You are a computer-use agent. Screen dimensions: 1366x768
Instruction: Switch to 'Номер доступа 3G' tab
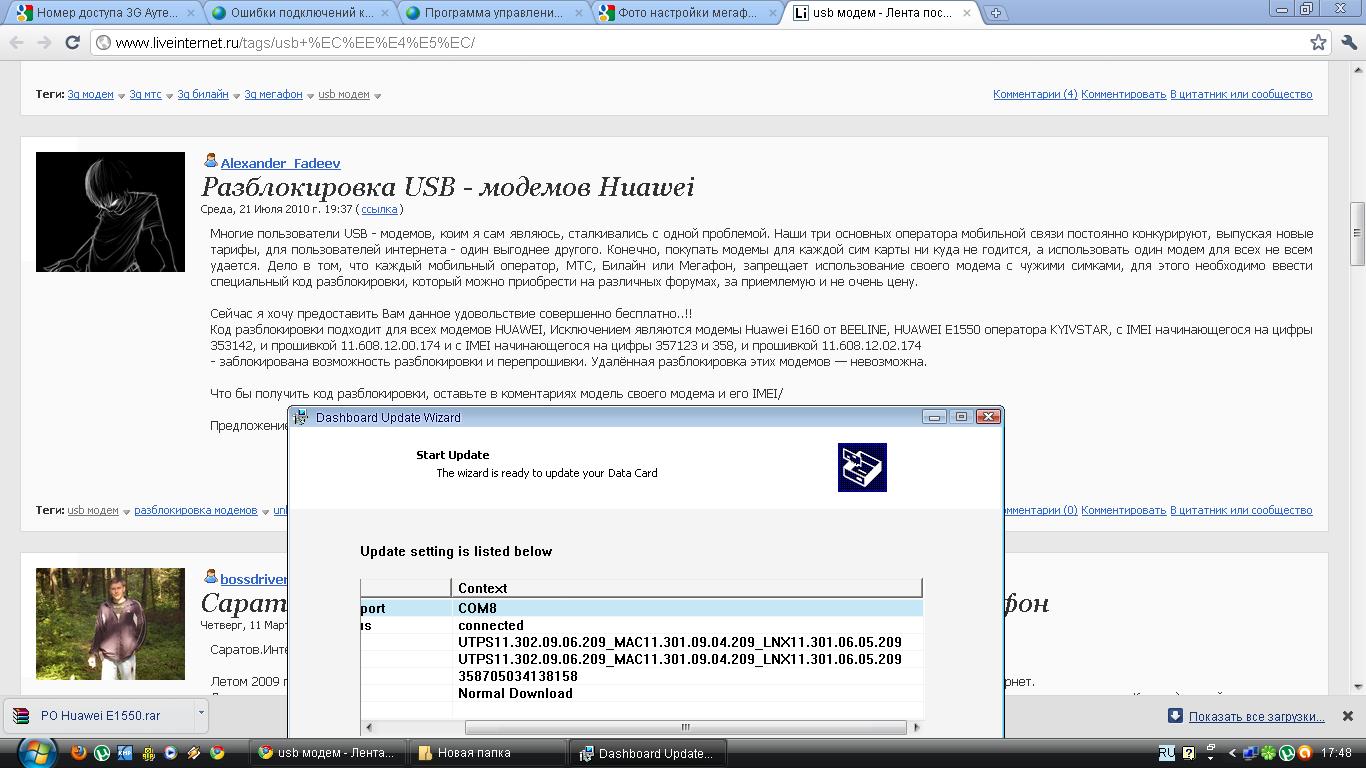104,14
